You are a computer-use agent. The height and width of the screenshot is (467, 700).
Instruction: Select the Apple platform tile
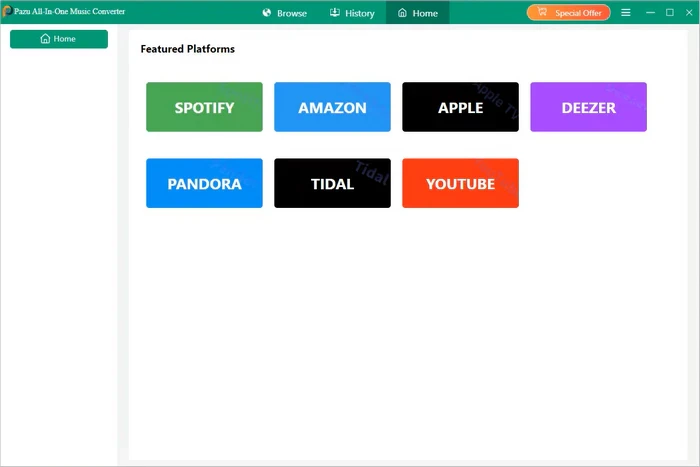coord(460,107)
